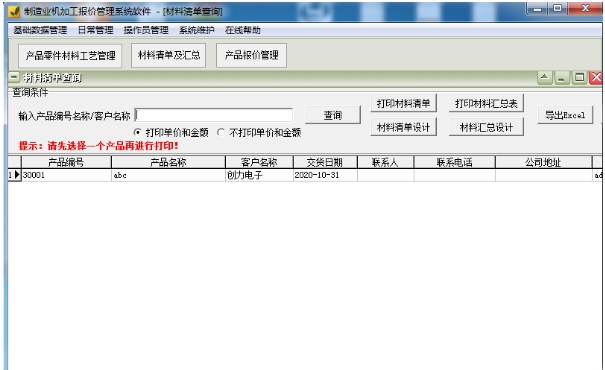Open the 基础数据管理 menu

[40, 30]
